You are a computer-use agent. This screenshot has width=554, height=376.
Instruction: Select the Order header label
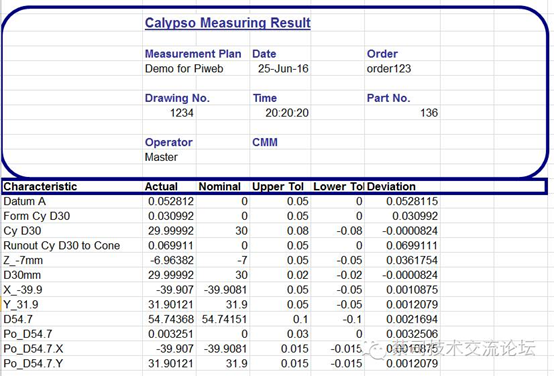point(382,54)
